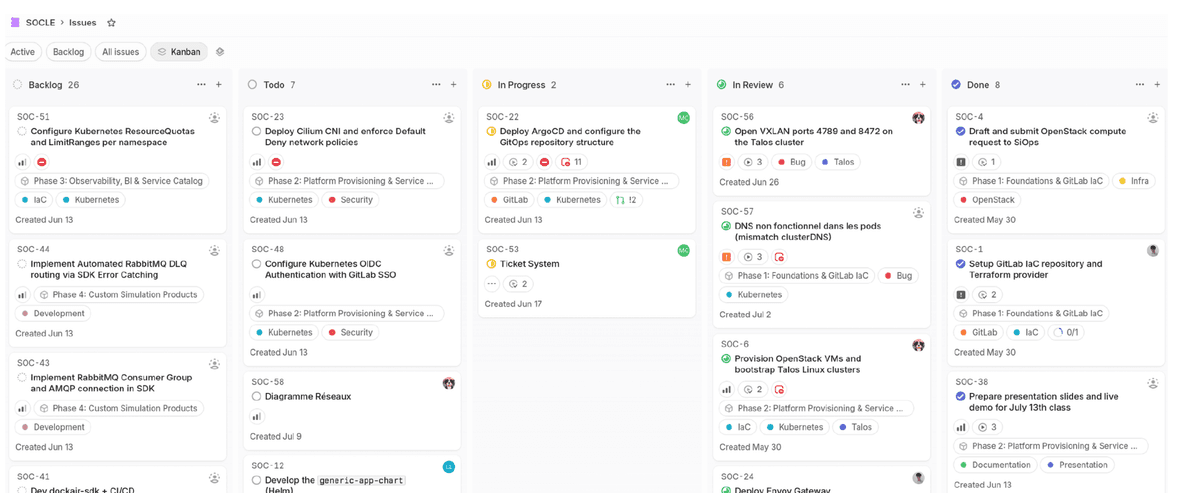Click in-progress status icon on SOC-22
Image resolution: width=1200 pixels, height=493 pixels.
(491, 131)
